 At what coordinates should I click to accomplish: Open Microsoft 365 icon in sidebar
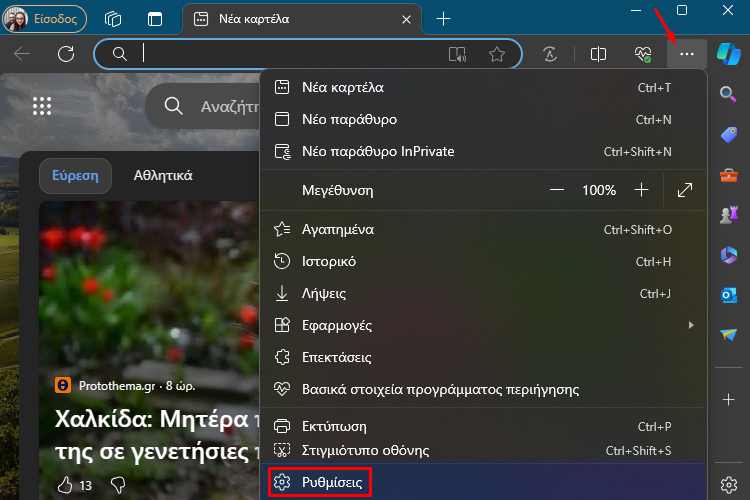[728, 255]
